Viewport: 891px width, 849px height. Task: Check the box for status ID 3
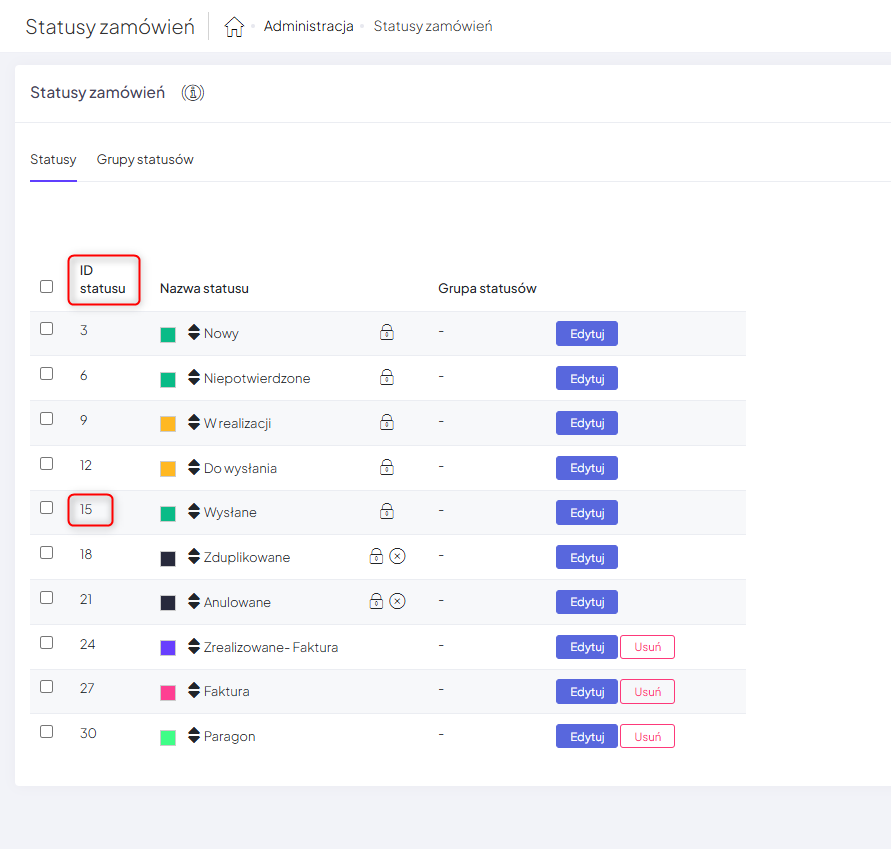click(x=47, y=328)
